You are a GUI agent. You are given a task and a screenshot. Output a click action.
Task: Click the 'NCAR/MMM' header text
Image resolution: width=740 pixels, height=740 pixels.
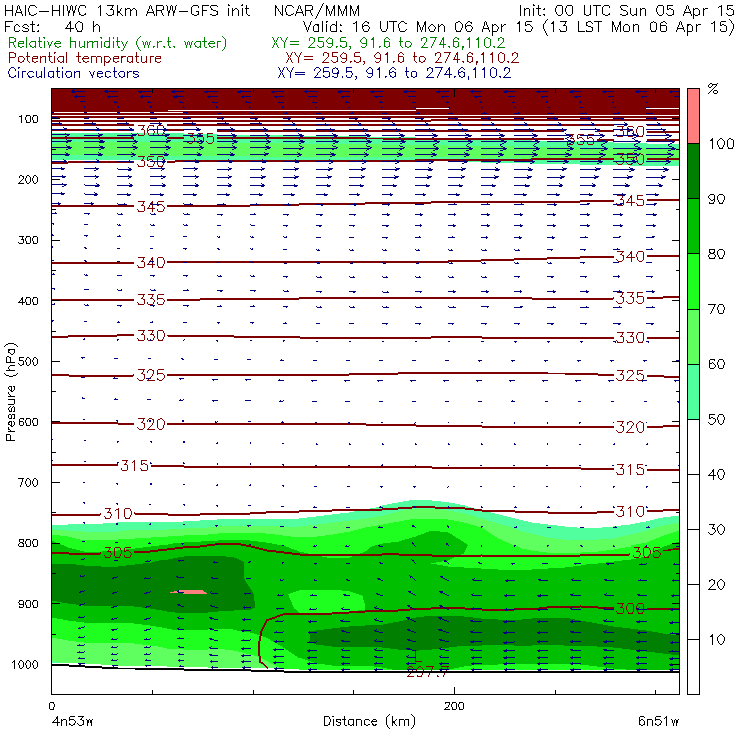tap(317, 11)
